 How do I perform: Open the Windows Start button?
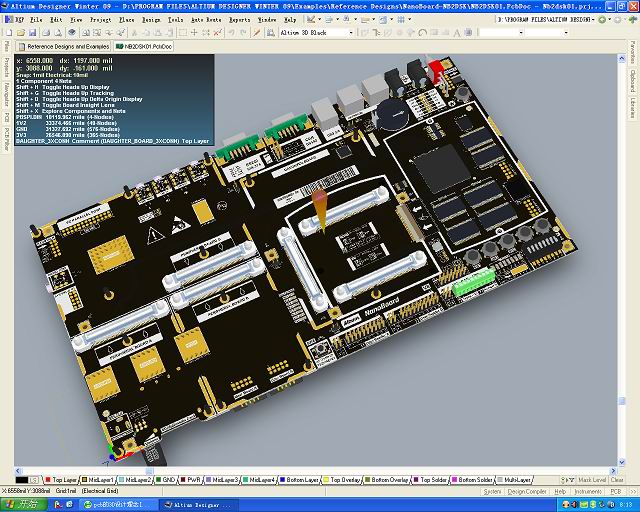click(x=23, y=505)
